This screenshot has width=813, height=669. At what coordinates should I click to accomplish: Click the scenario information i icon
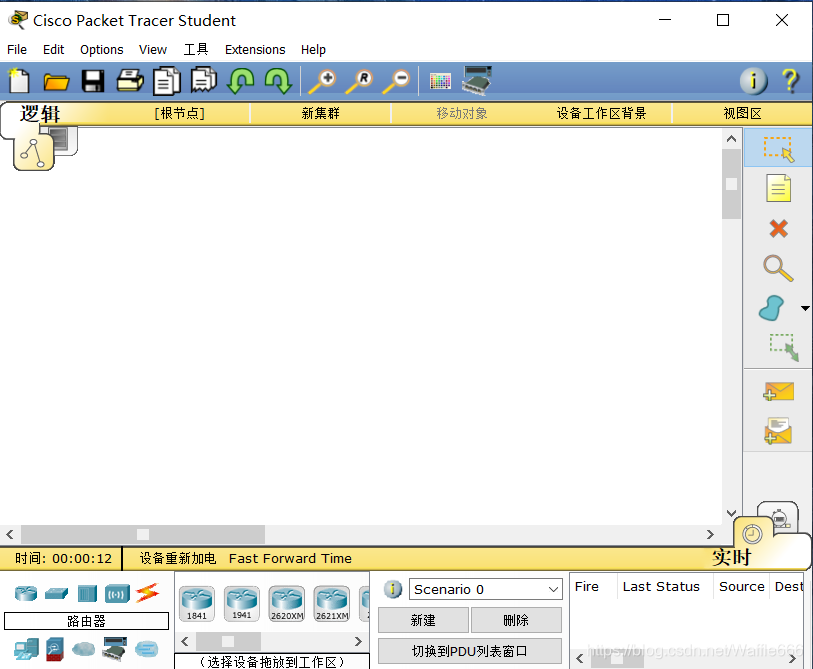tap(393, 589)
